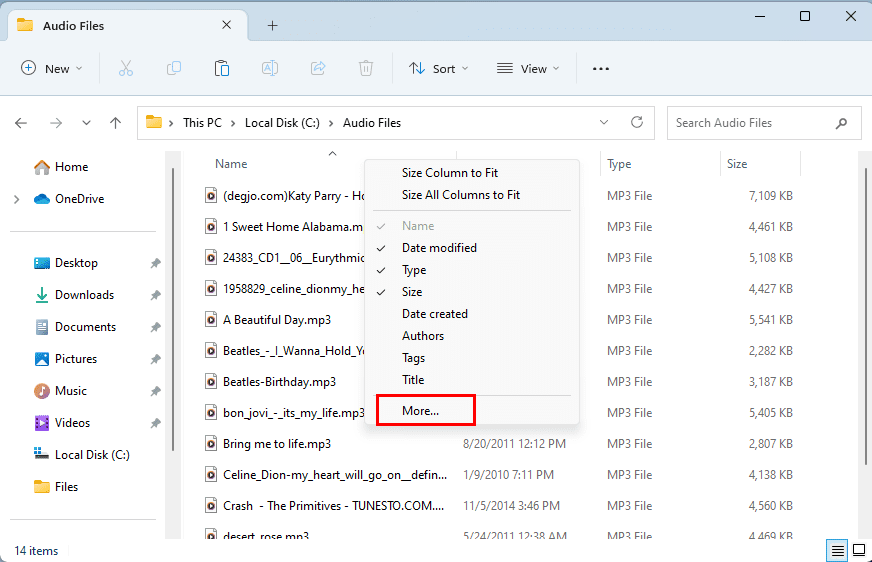Click the Search Audio Files box
The image size is (872, 562).
(750, 123)
